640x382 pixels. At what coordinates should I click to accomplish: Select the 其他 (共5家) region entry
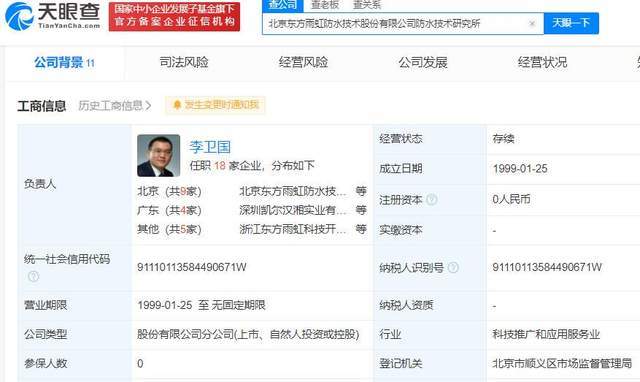(169, 229)
